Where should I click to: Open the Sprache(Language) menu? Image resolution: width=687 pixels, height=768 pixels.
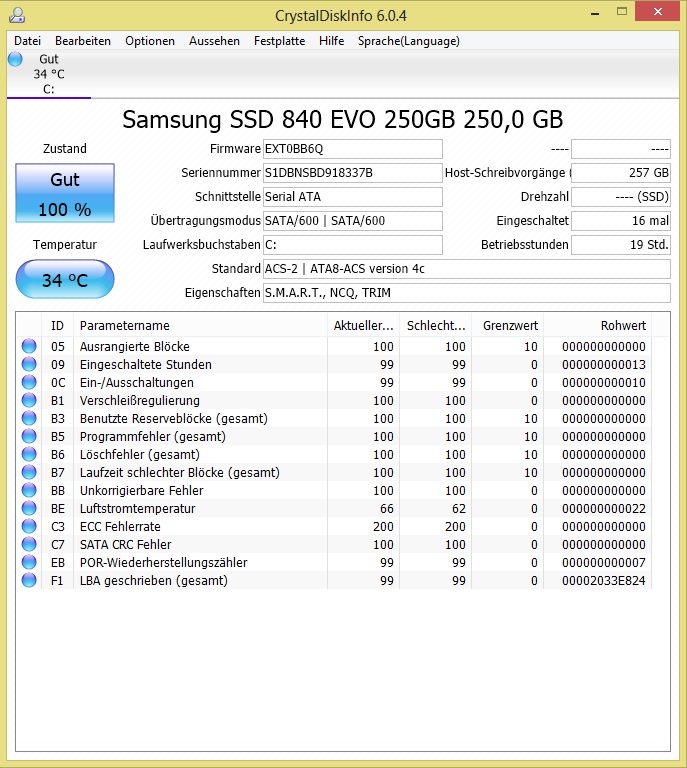(x=409, y=41)
